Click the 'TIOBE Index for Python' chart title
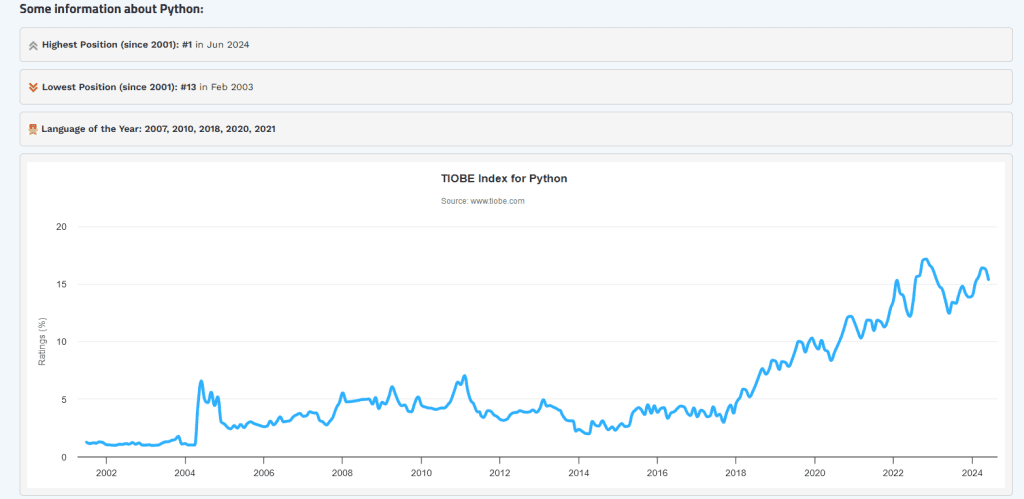1024x499 pixels. click(x=504, y=179)
